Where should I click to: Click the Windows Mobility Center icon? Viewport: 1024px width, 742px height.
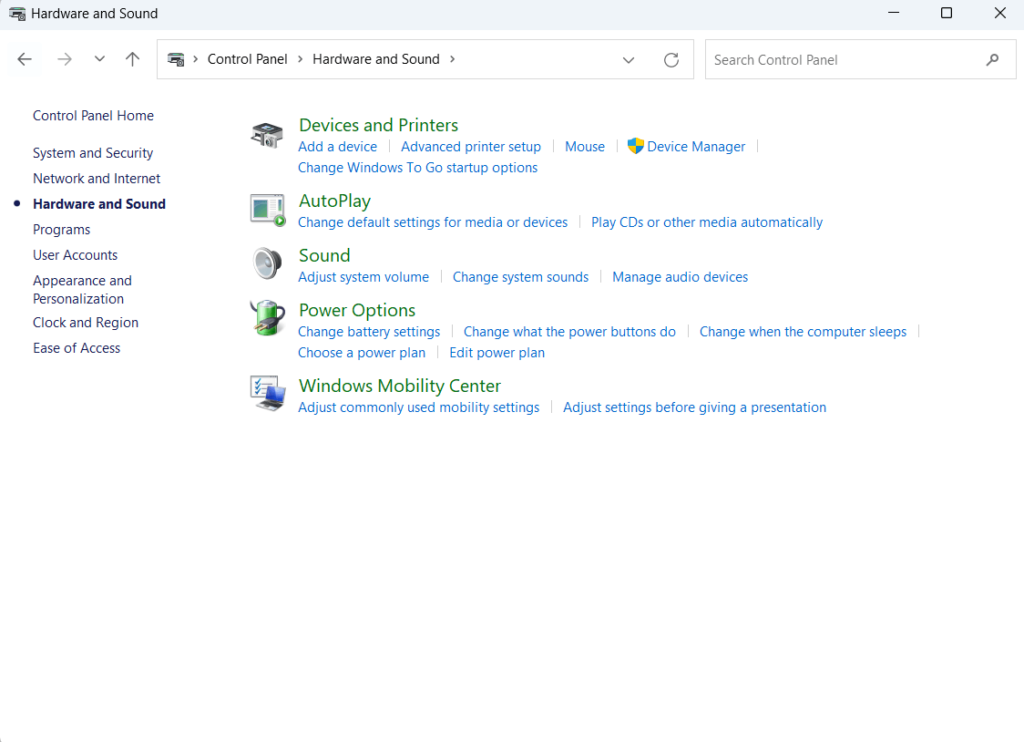267,394
